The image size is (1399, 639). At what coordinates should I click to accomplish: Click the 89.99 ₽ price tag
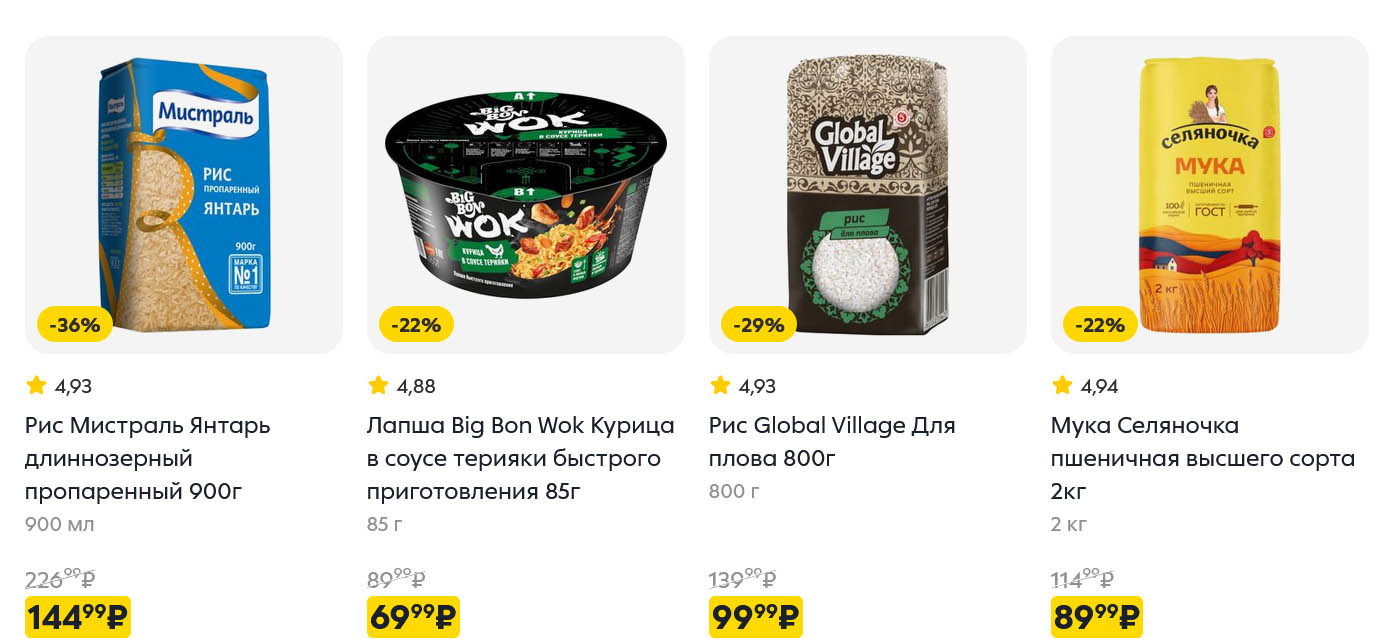1096,617
